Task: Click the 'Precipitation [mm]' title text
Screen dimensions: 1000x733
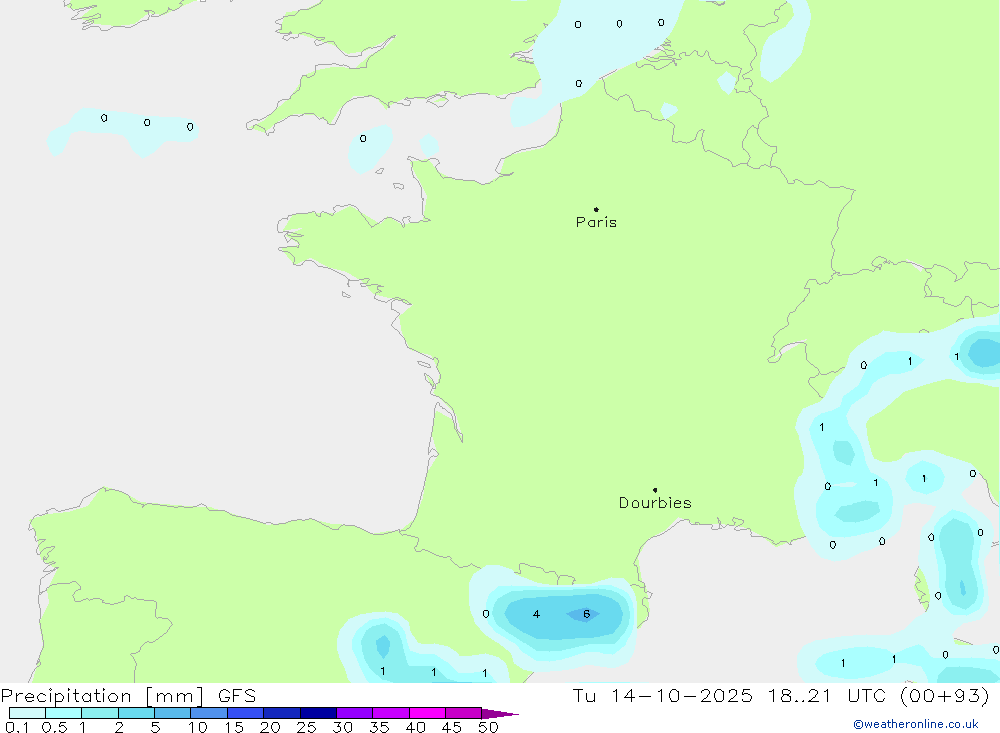Action: point(102,696)
